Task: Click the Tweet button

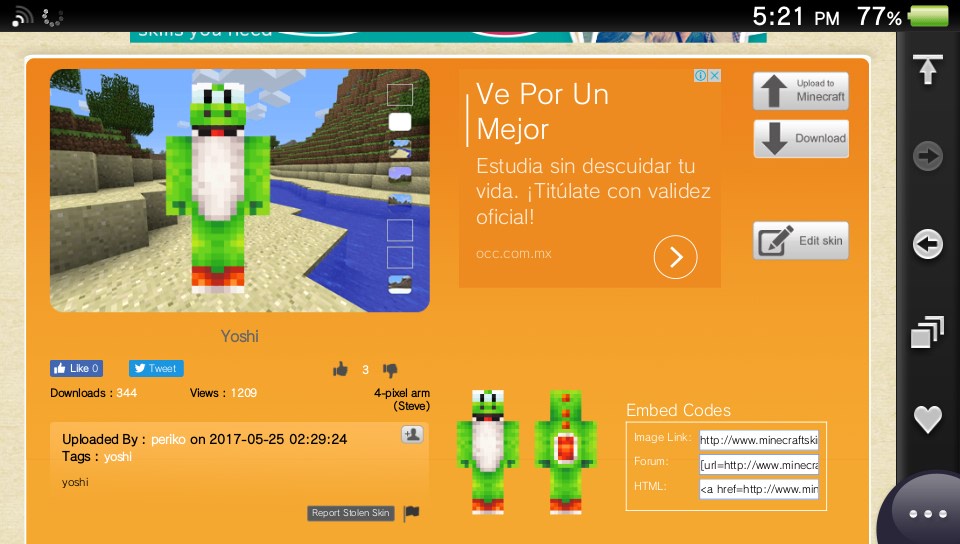Action: [156, 368]
